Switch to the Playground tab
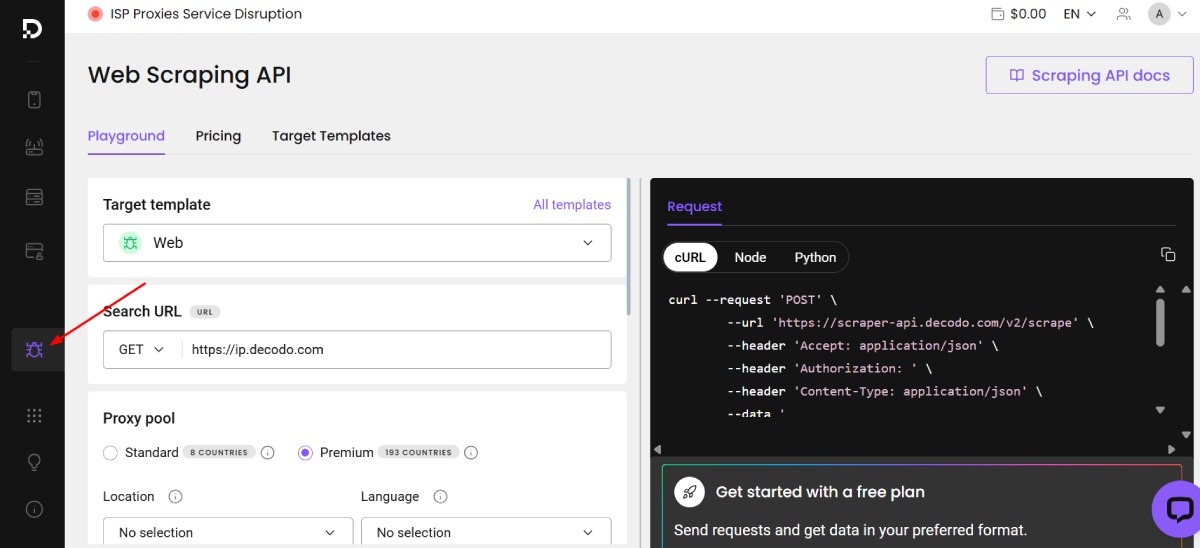This screenshot has width=1200, height=548. pos(126,136)
